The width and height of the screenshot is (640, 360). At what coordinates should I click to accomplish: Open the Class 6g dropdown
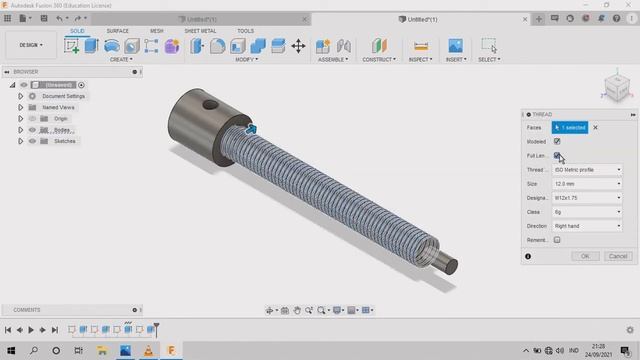587,212
